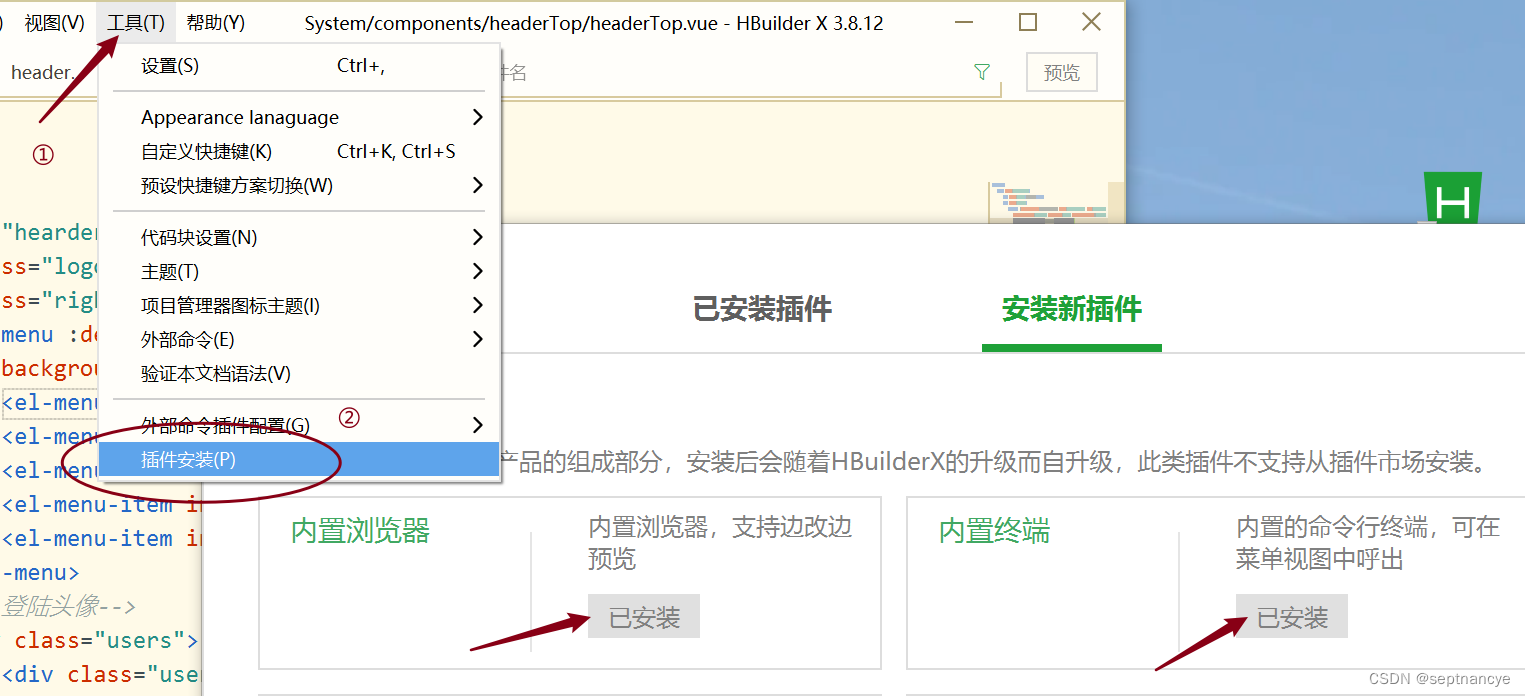Switch to 安装新插件 tab
This screenshot has width=1525, height=696.
[1071, 309]
